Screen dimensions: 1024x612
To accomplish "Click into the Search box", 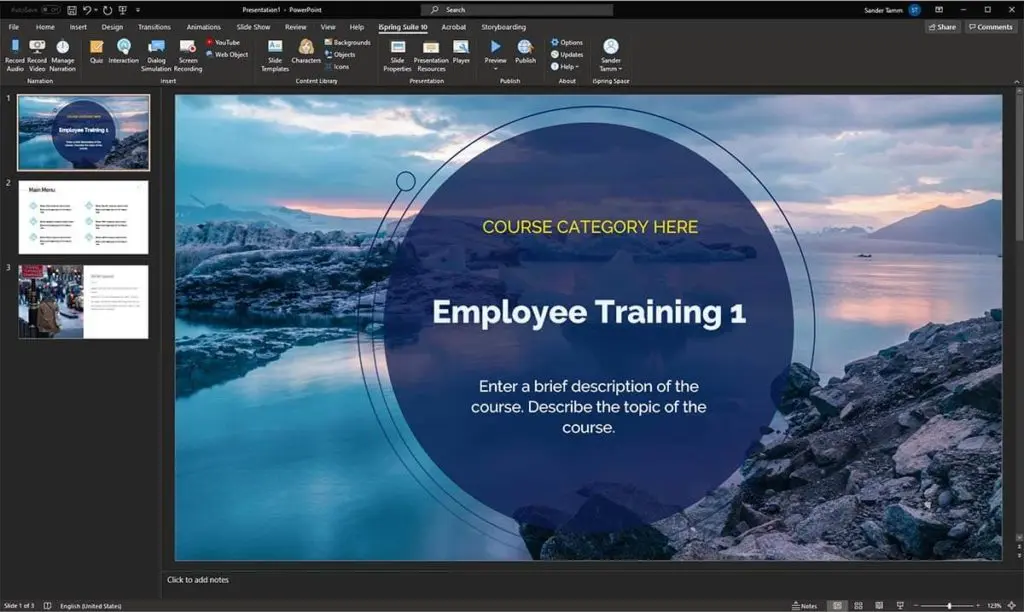I will coord(517,10).
